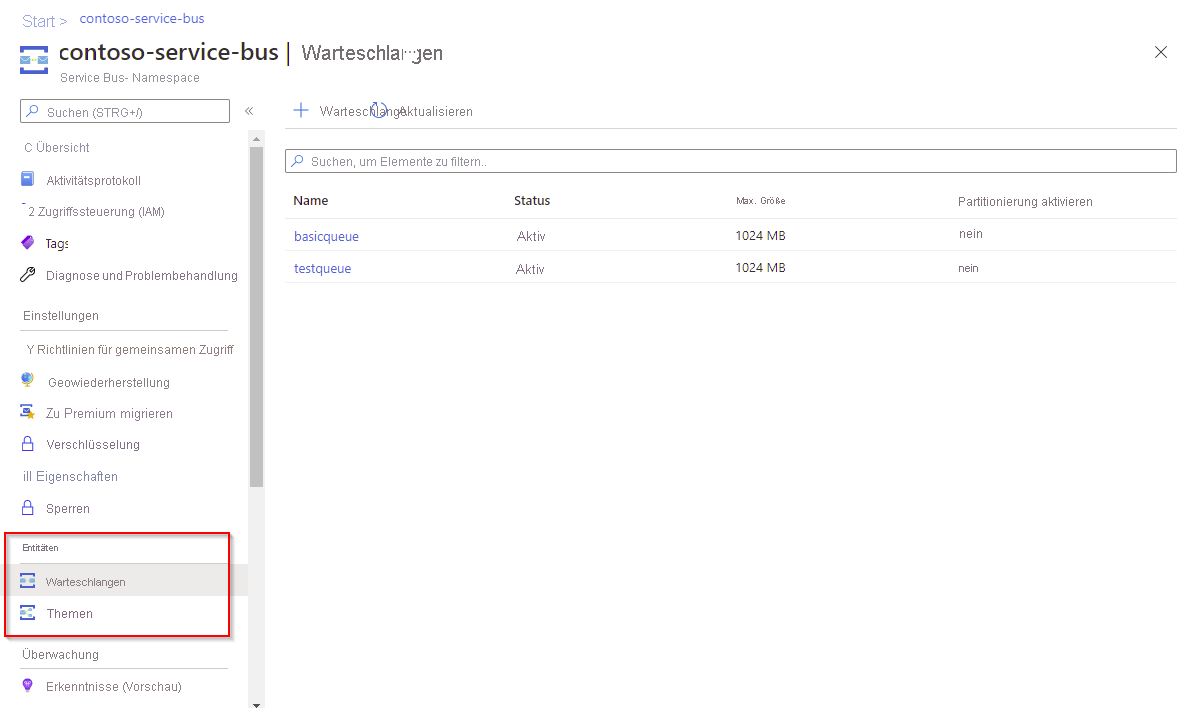The height and width of the screenshot is (708, 1197).
Task: Click the Service Bus namespace icon in header
Action: [34, 60]
